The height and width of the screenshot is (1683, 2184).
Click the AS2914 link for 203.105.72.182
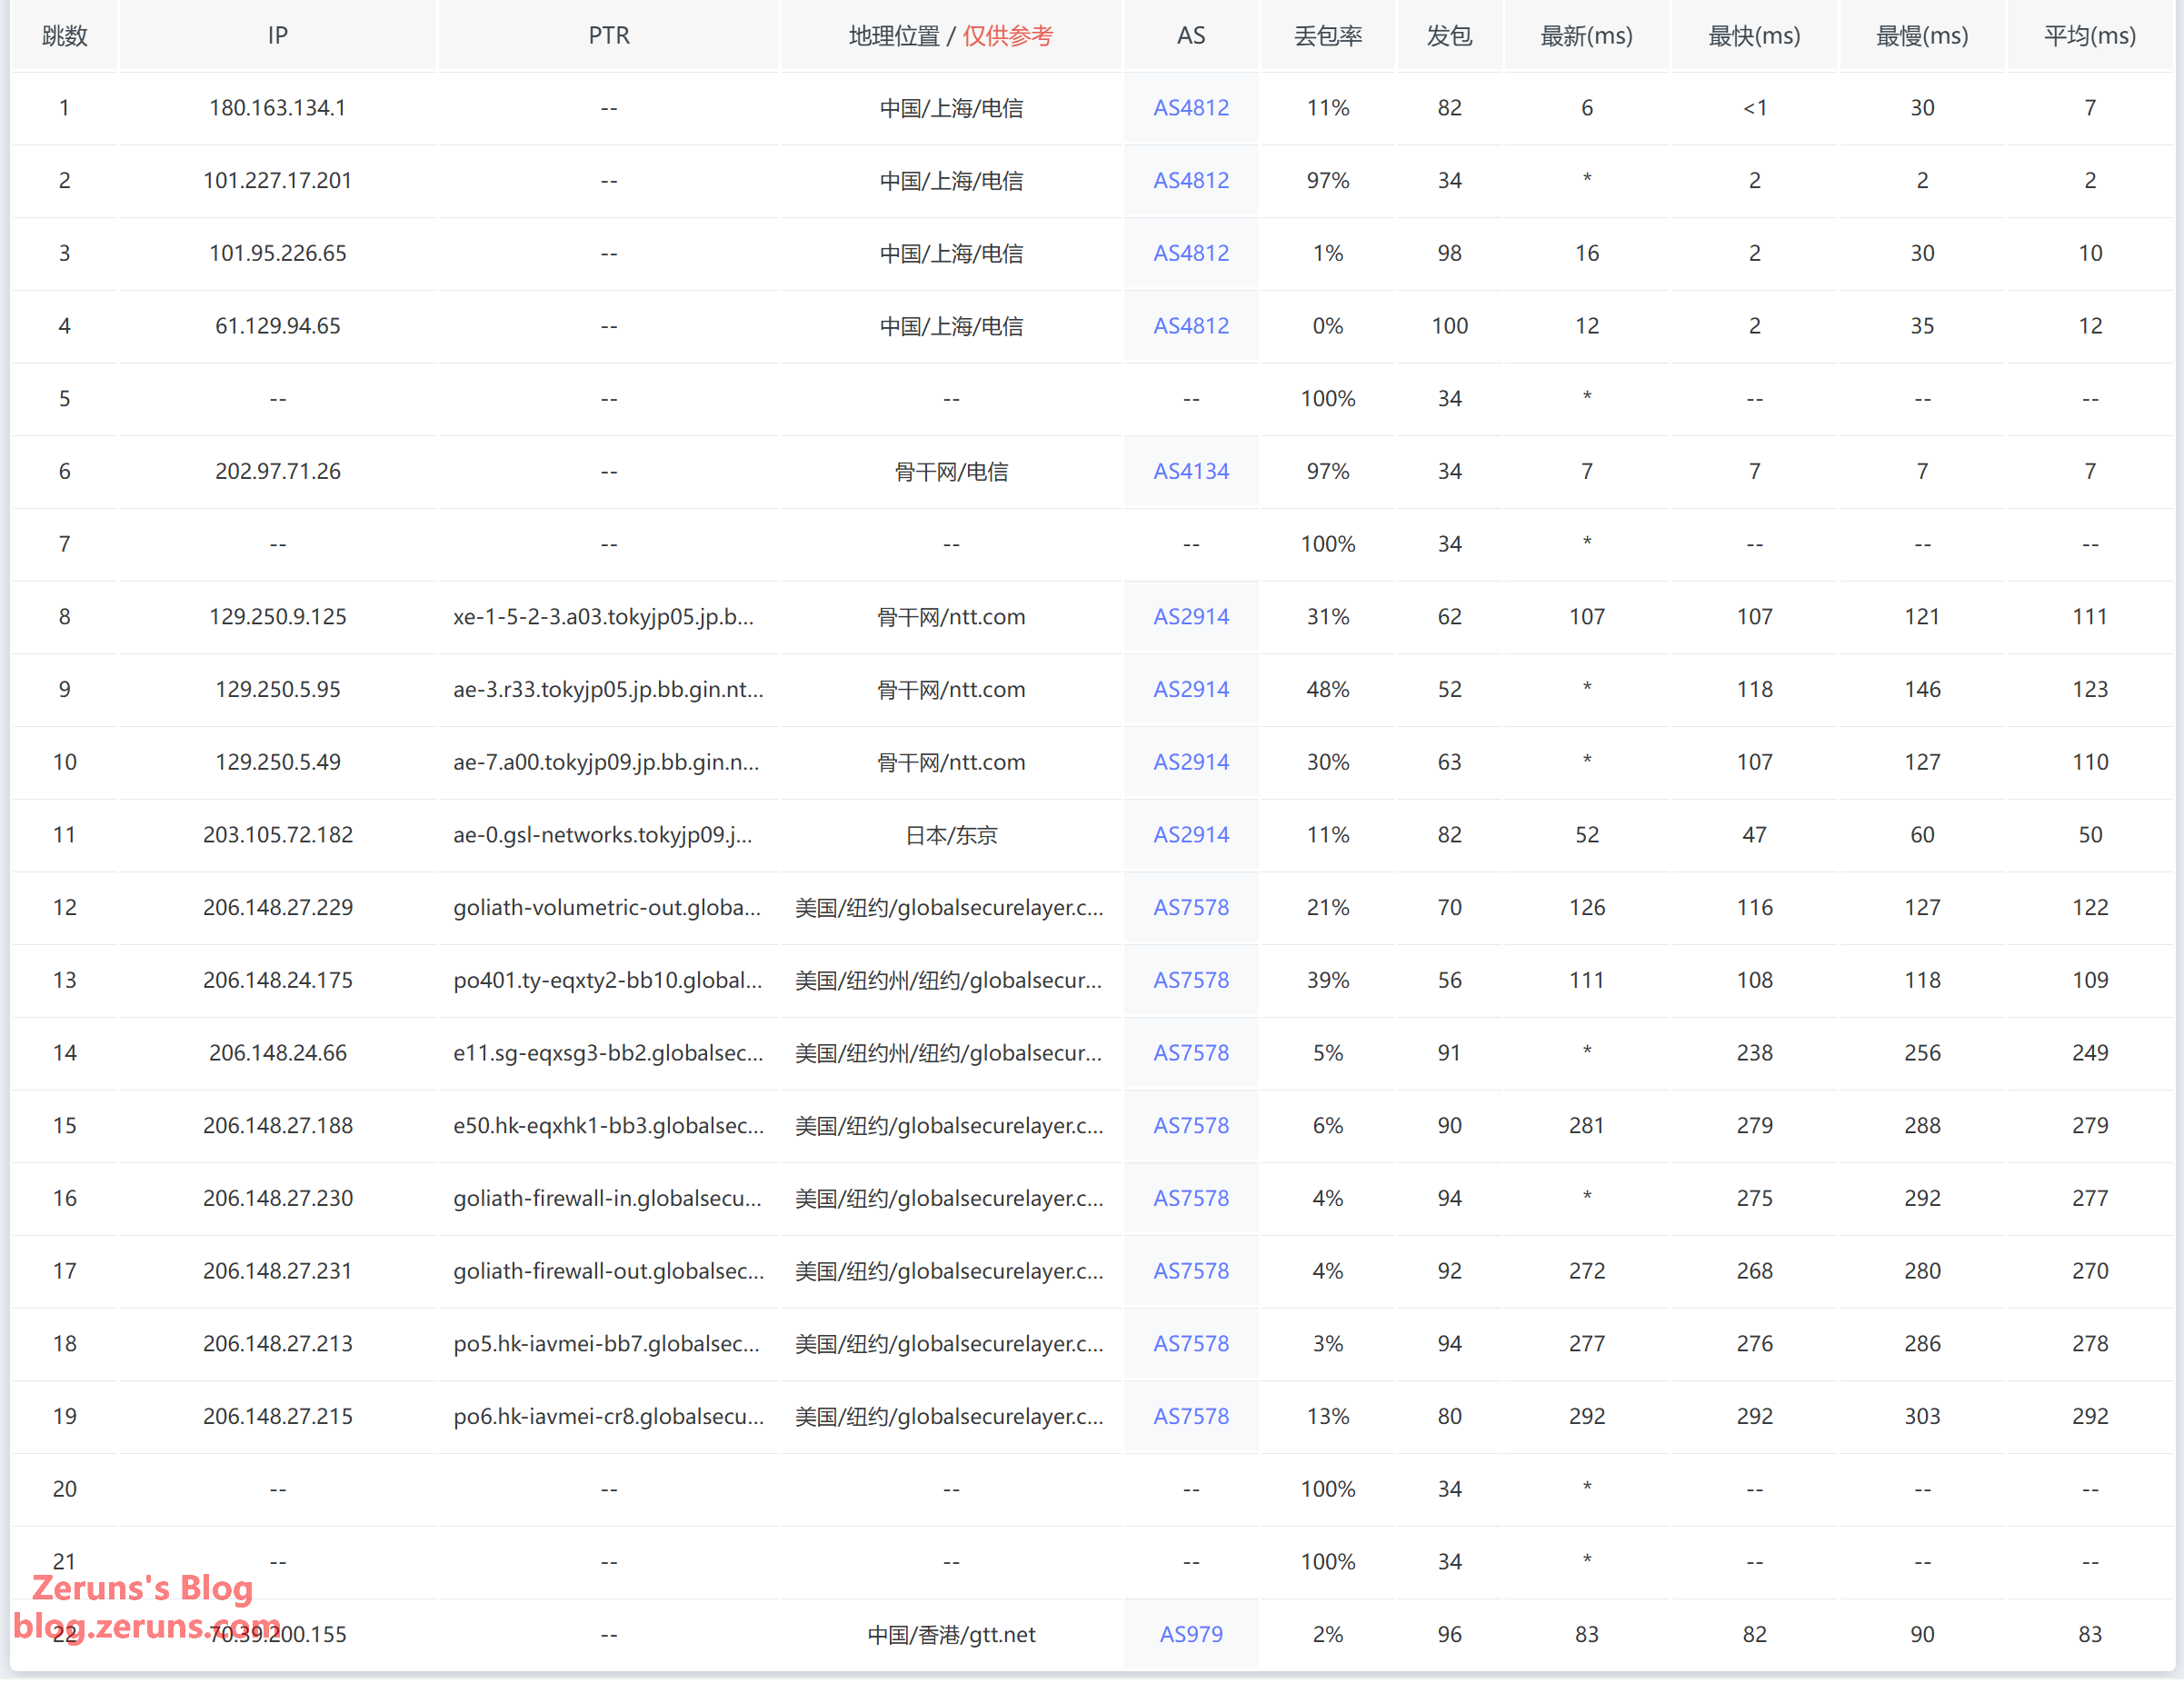point(1190,835)
